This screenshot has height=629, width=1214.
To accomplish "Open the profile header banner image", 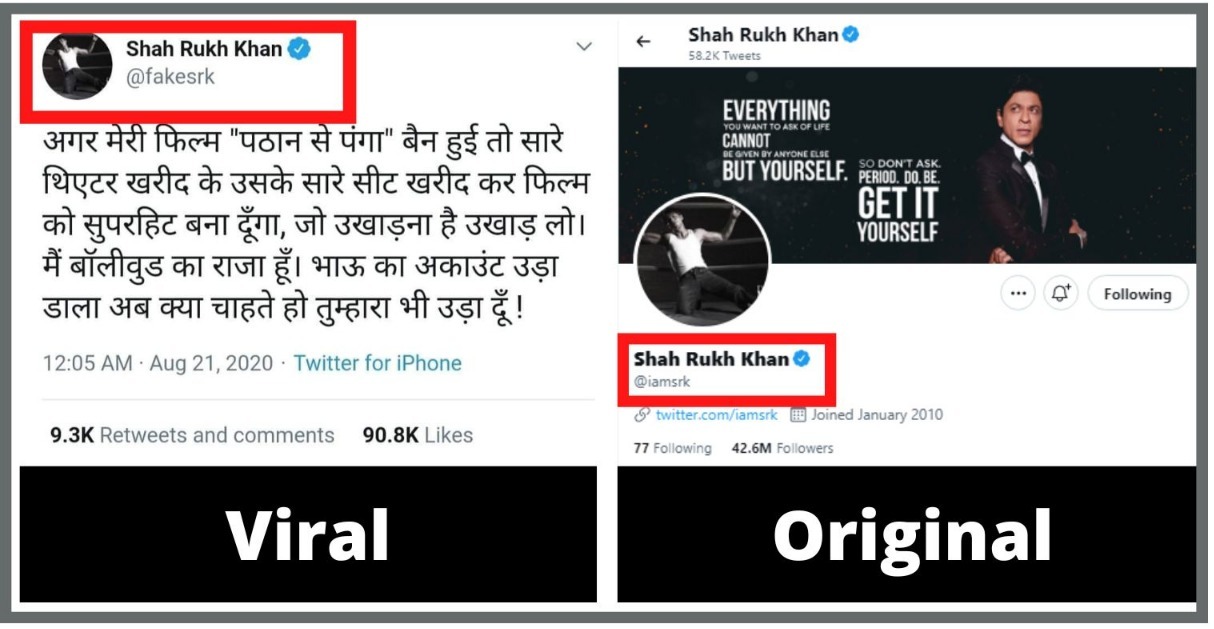I will (x=906, y=166).
